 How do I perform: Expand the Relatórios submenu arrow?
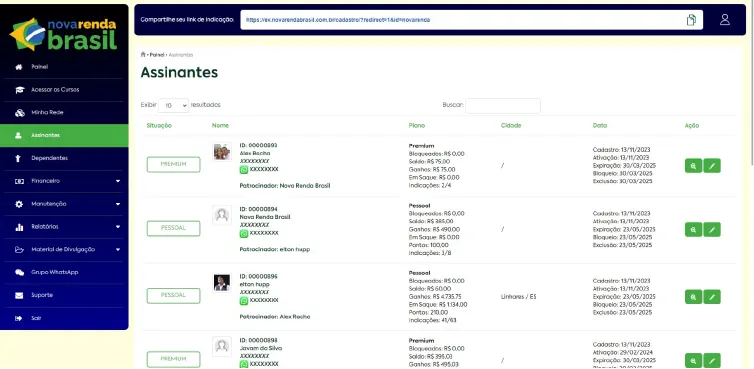click(x=118, y=227)
